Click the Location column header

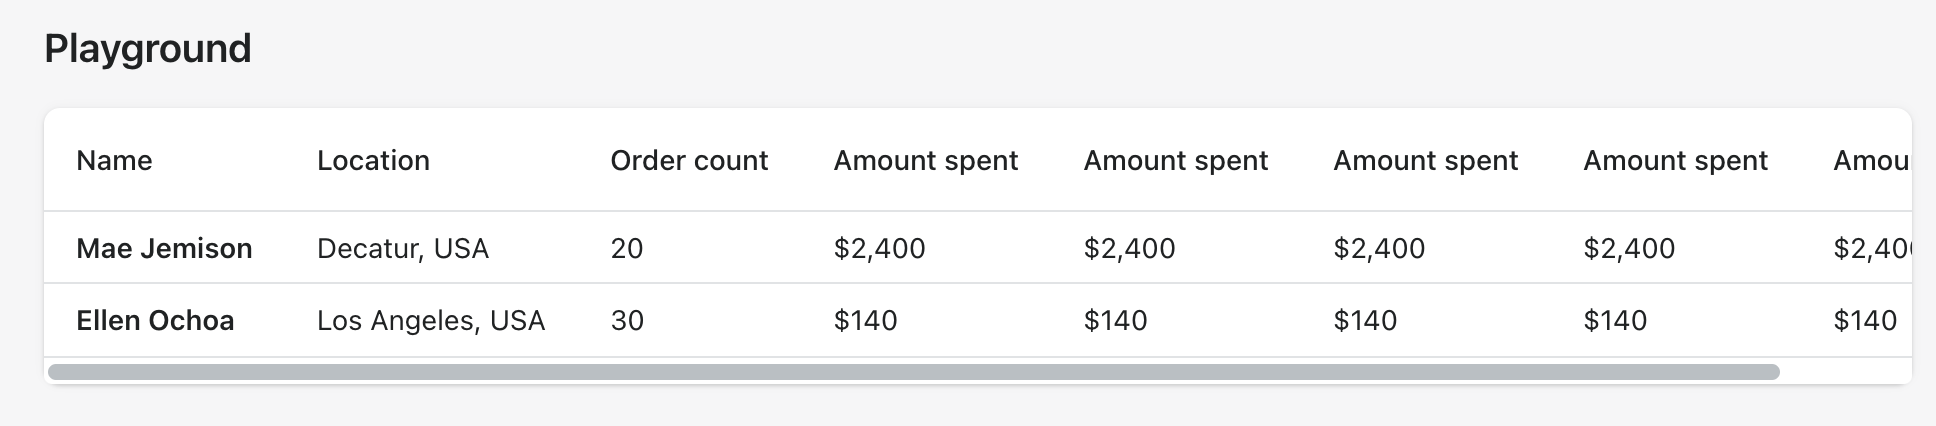pyautogui.click(x=373, y=161)
